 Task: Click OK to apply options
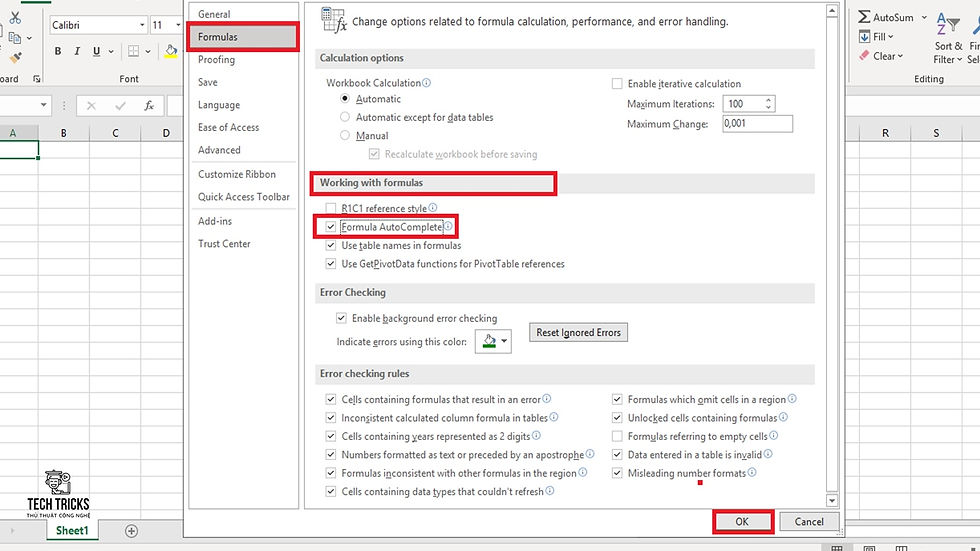742,522
